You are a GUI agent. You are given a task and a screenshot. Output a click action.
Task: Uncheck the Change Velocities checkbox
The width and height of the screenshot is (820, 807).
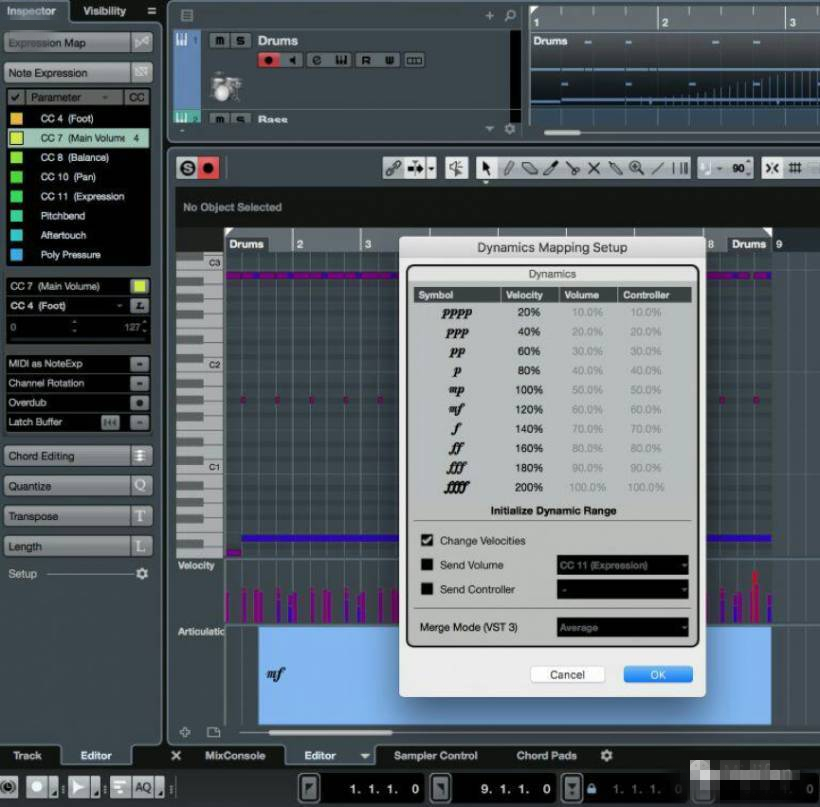(427, 540)
